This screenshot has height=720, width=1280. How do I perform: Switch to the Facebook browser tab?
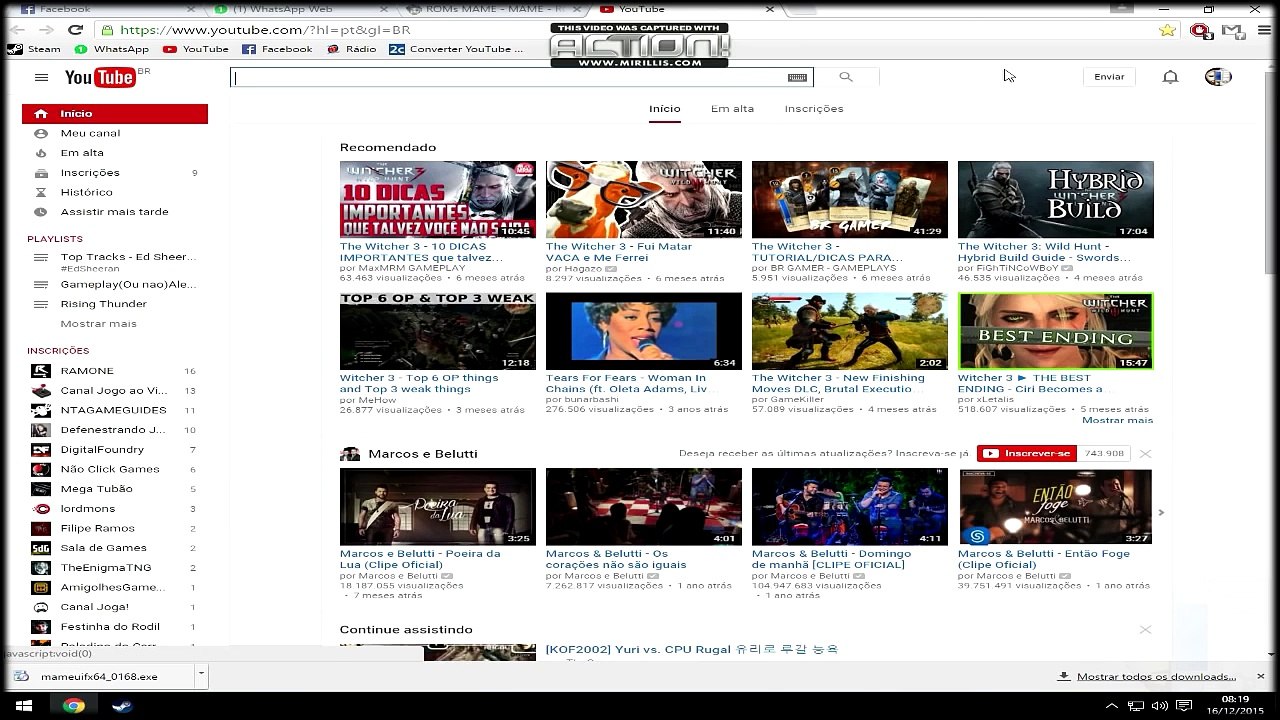point(100,9)
